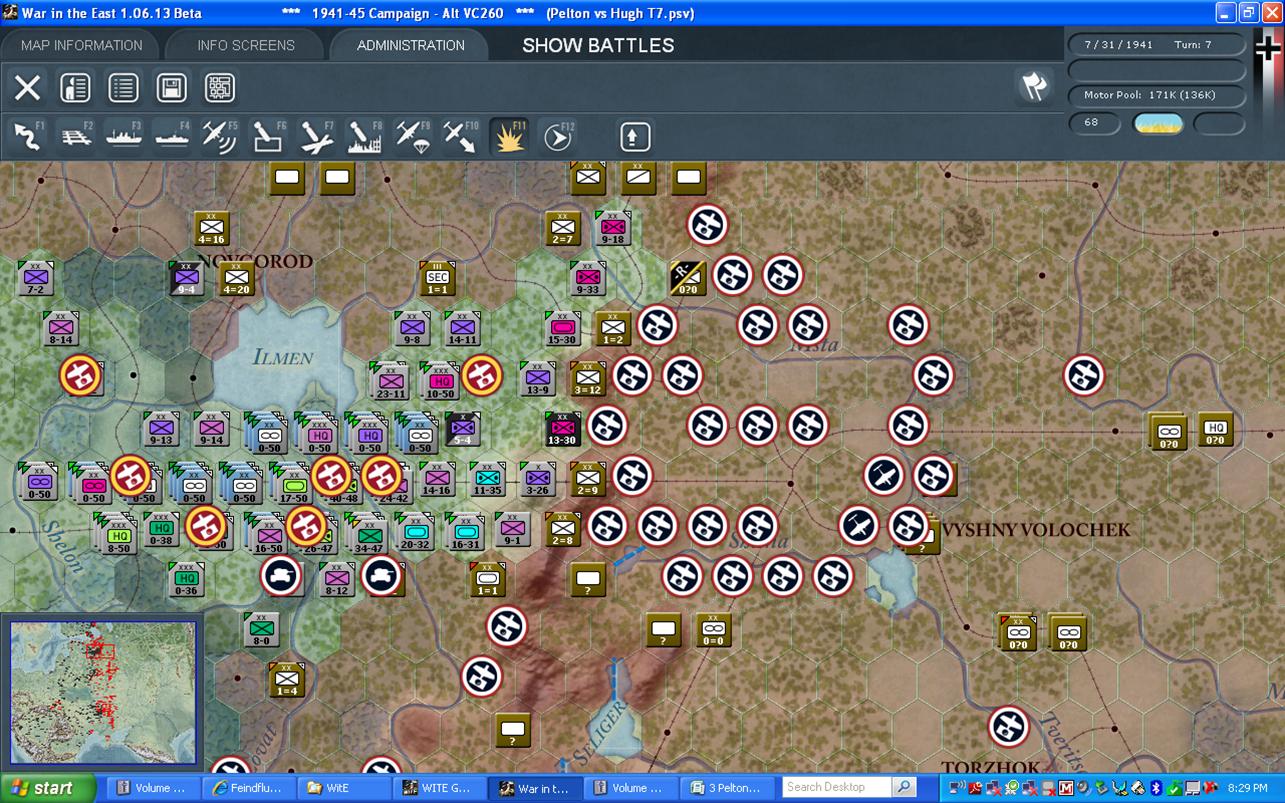Select the 9-18 magenta unit counter
1285x803 pixels.
pos(612,229)
